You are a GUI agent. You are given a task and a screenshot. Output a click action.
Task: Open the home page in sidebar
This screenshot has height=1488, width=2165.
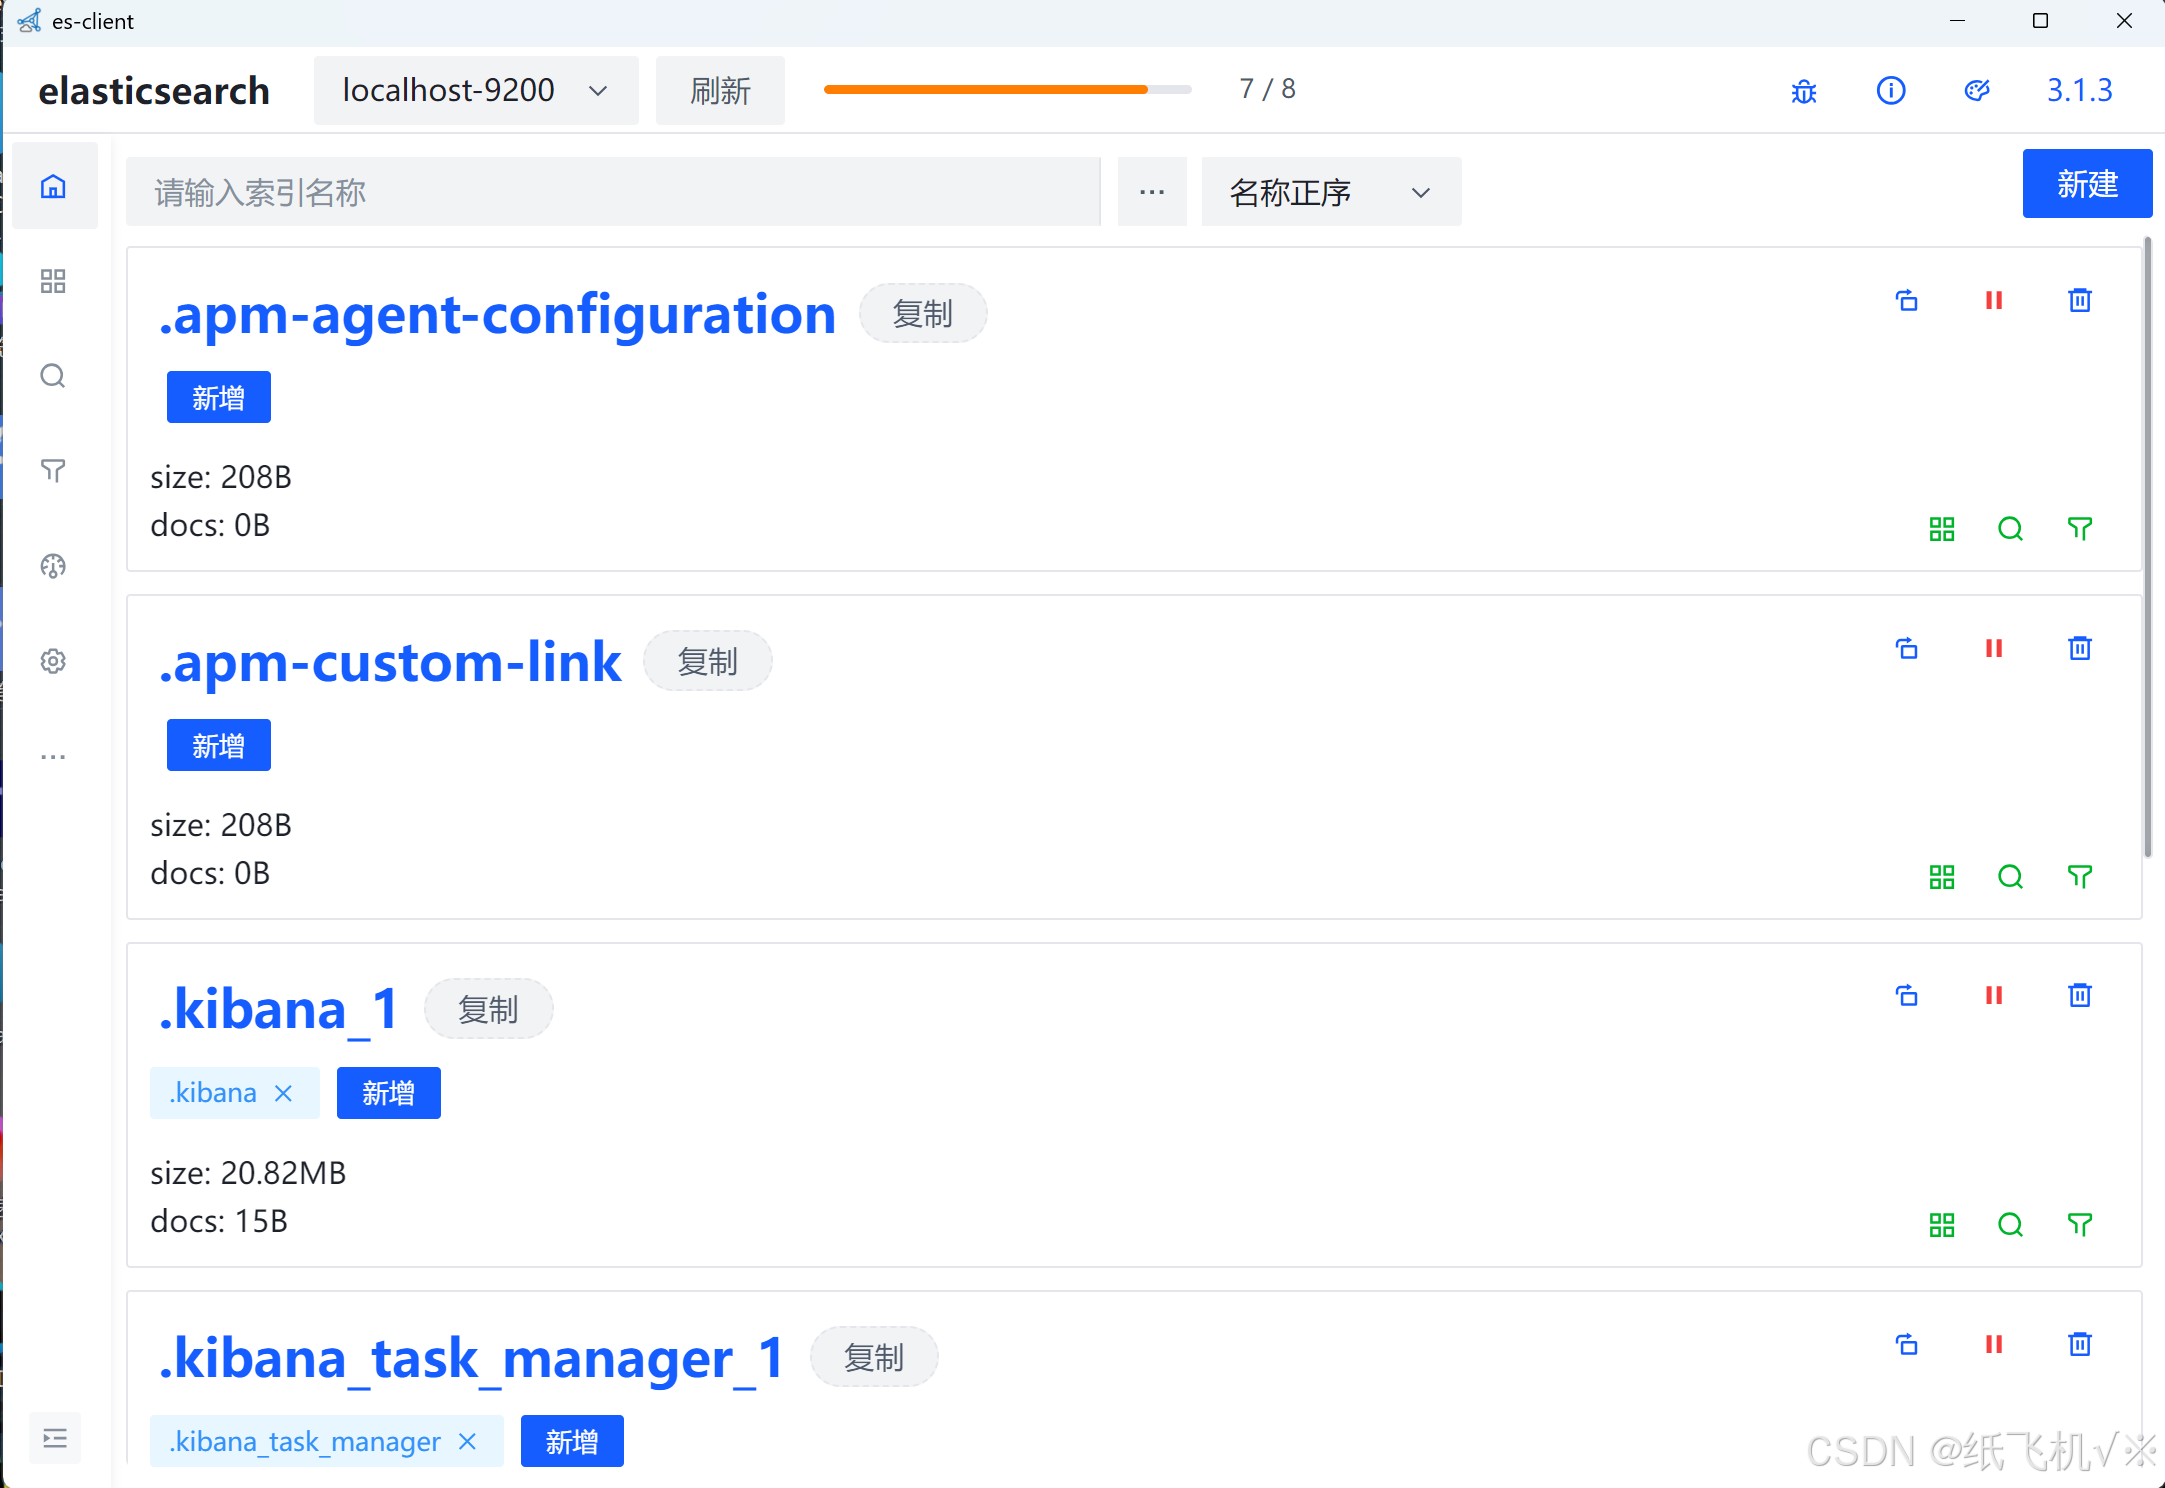tap(54, 186)
